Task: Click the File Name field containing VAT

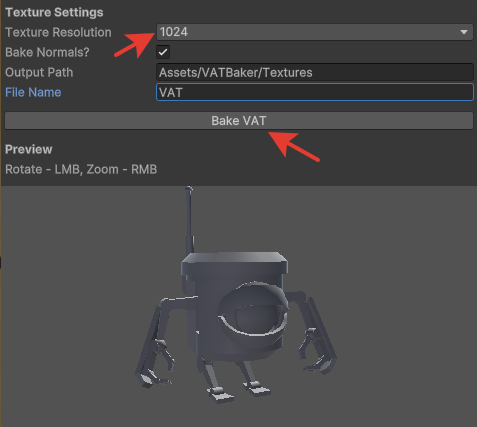Action: (x=315, y=92)
